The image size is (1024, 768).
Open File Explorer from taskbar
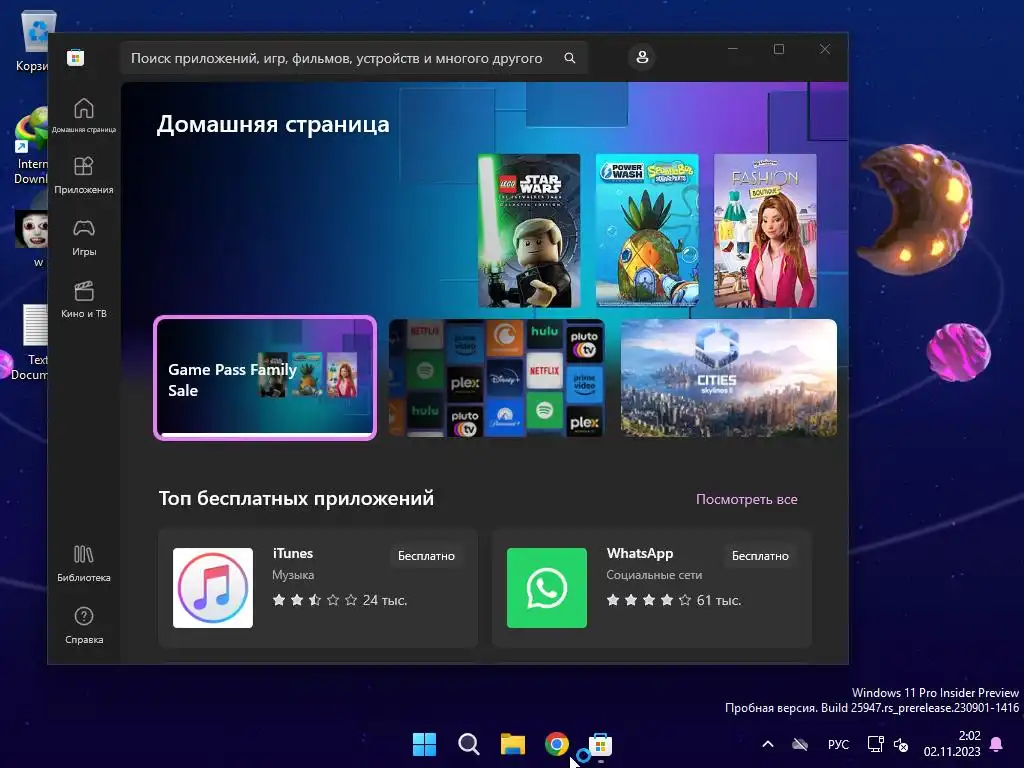point(513,744)
